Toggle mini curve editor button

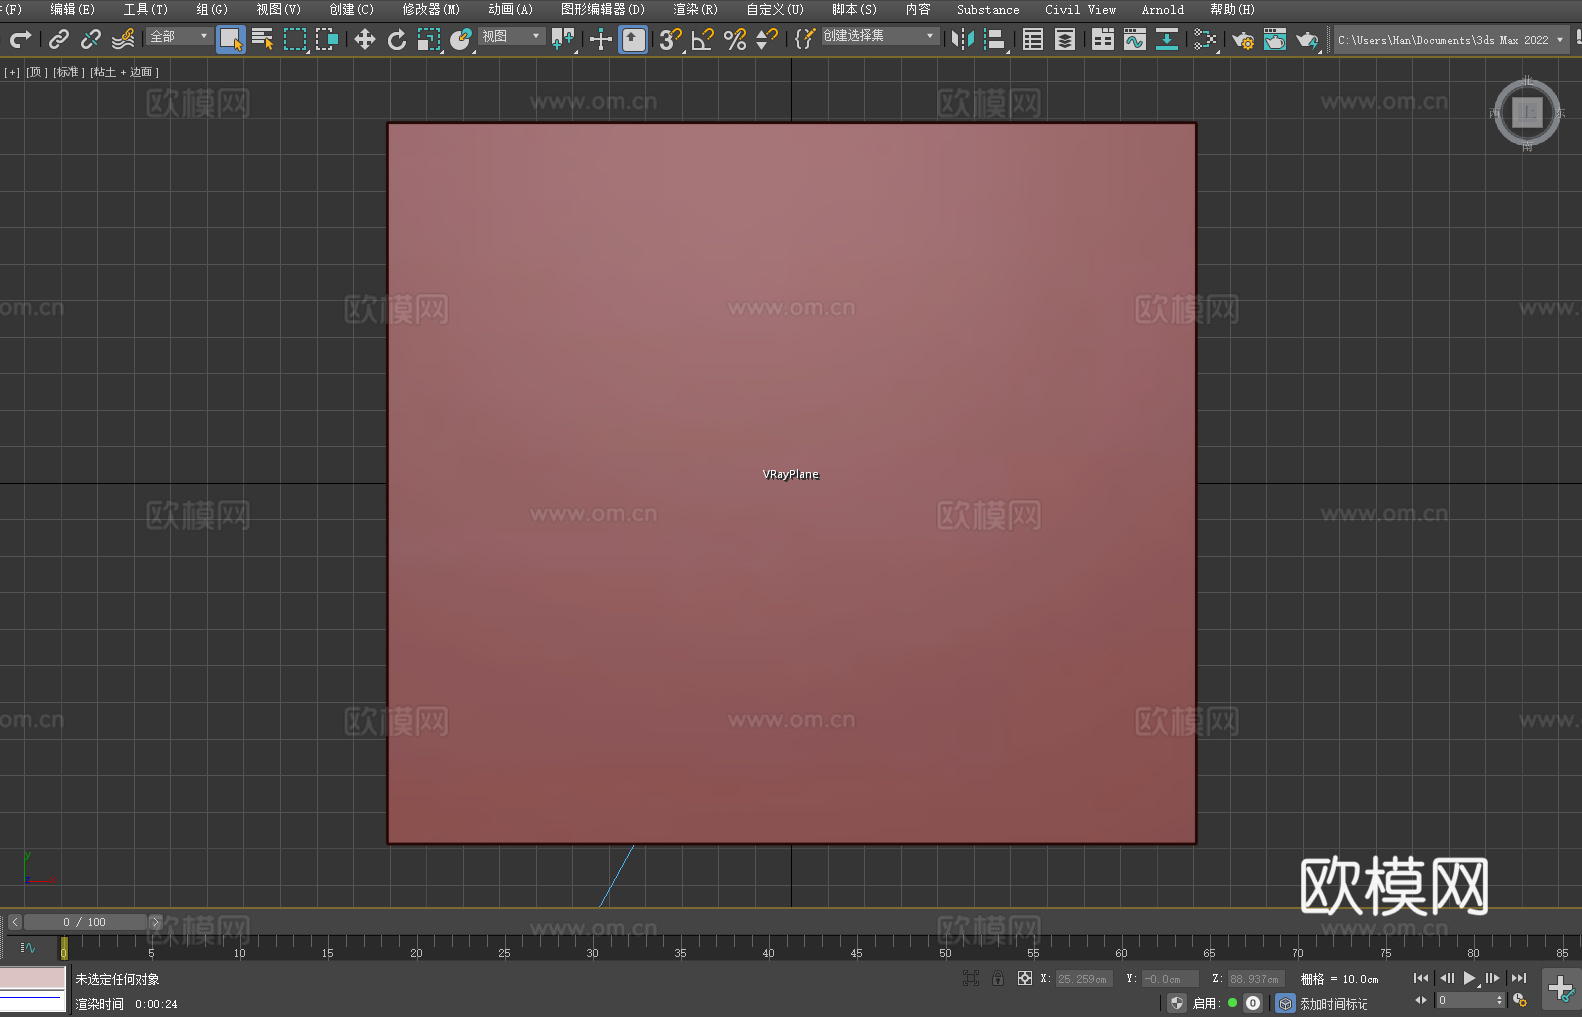pos(28,947)
